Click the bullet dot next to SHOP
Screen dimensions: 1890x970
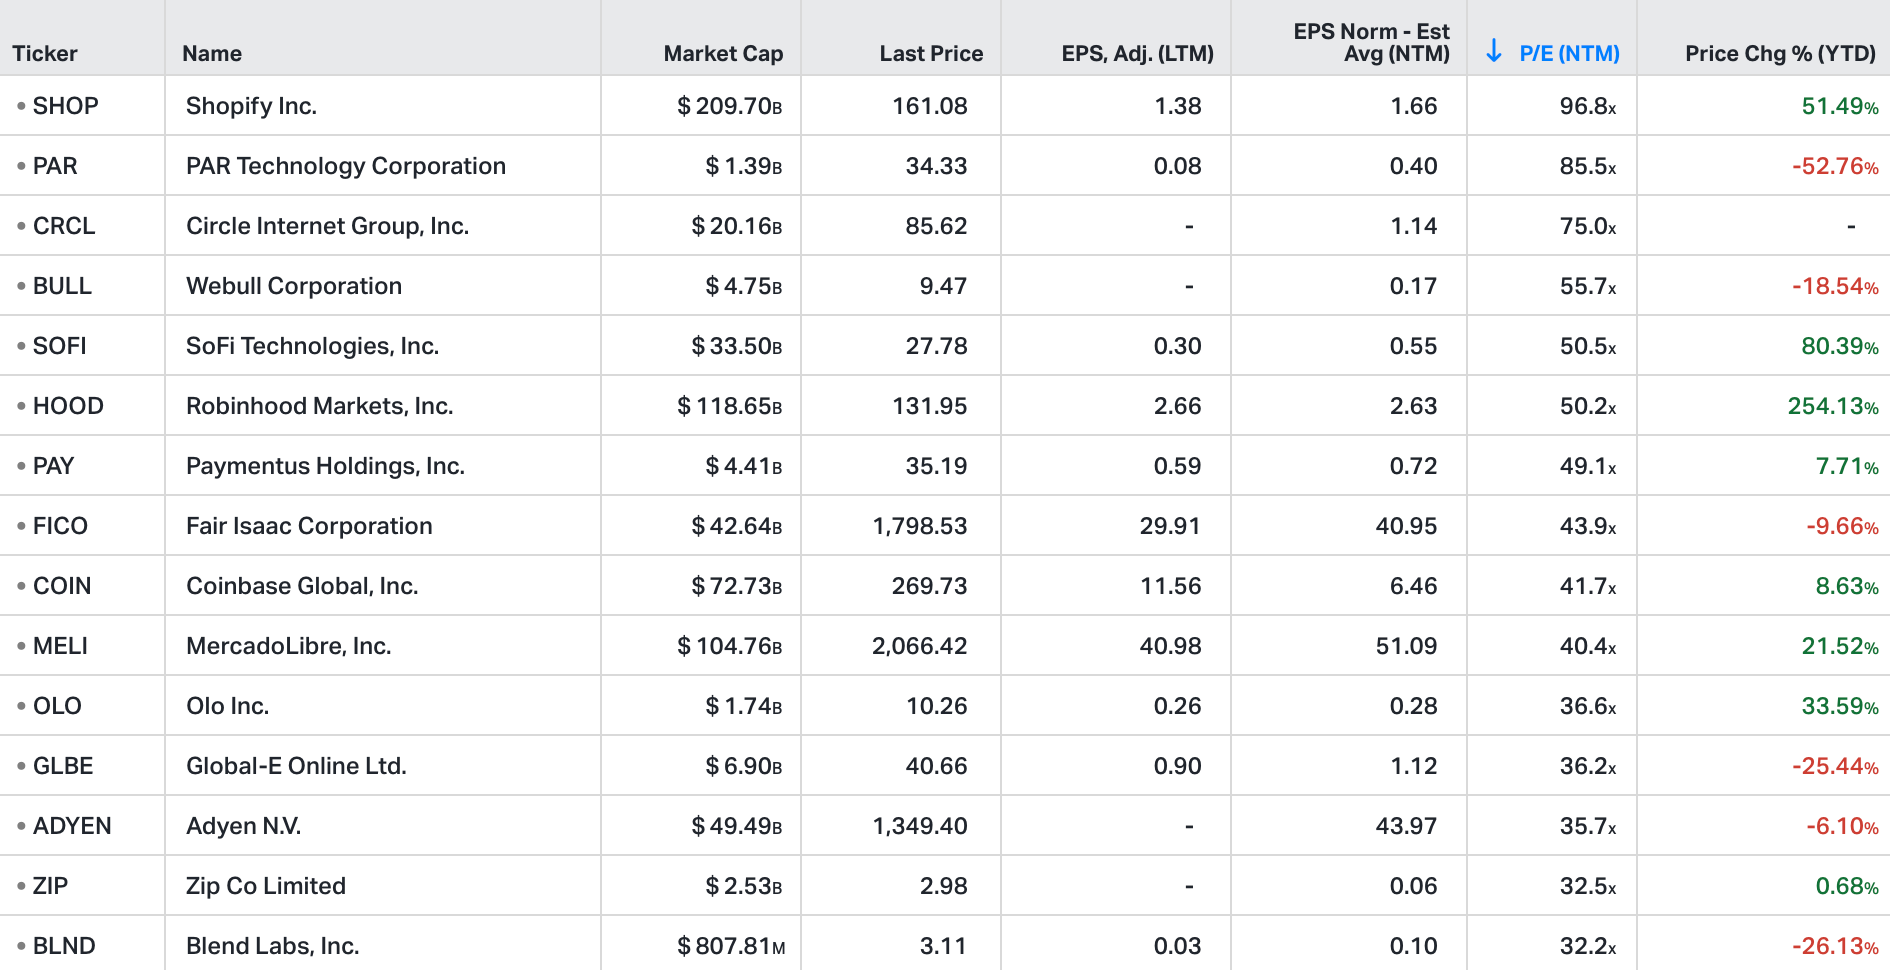click(21, 105)
